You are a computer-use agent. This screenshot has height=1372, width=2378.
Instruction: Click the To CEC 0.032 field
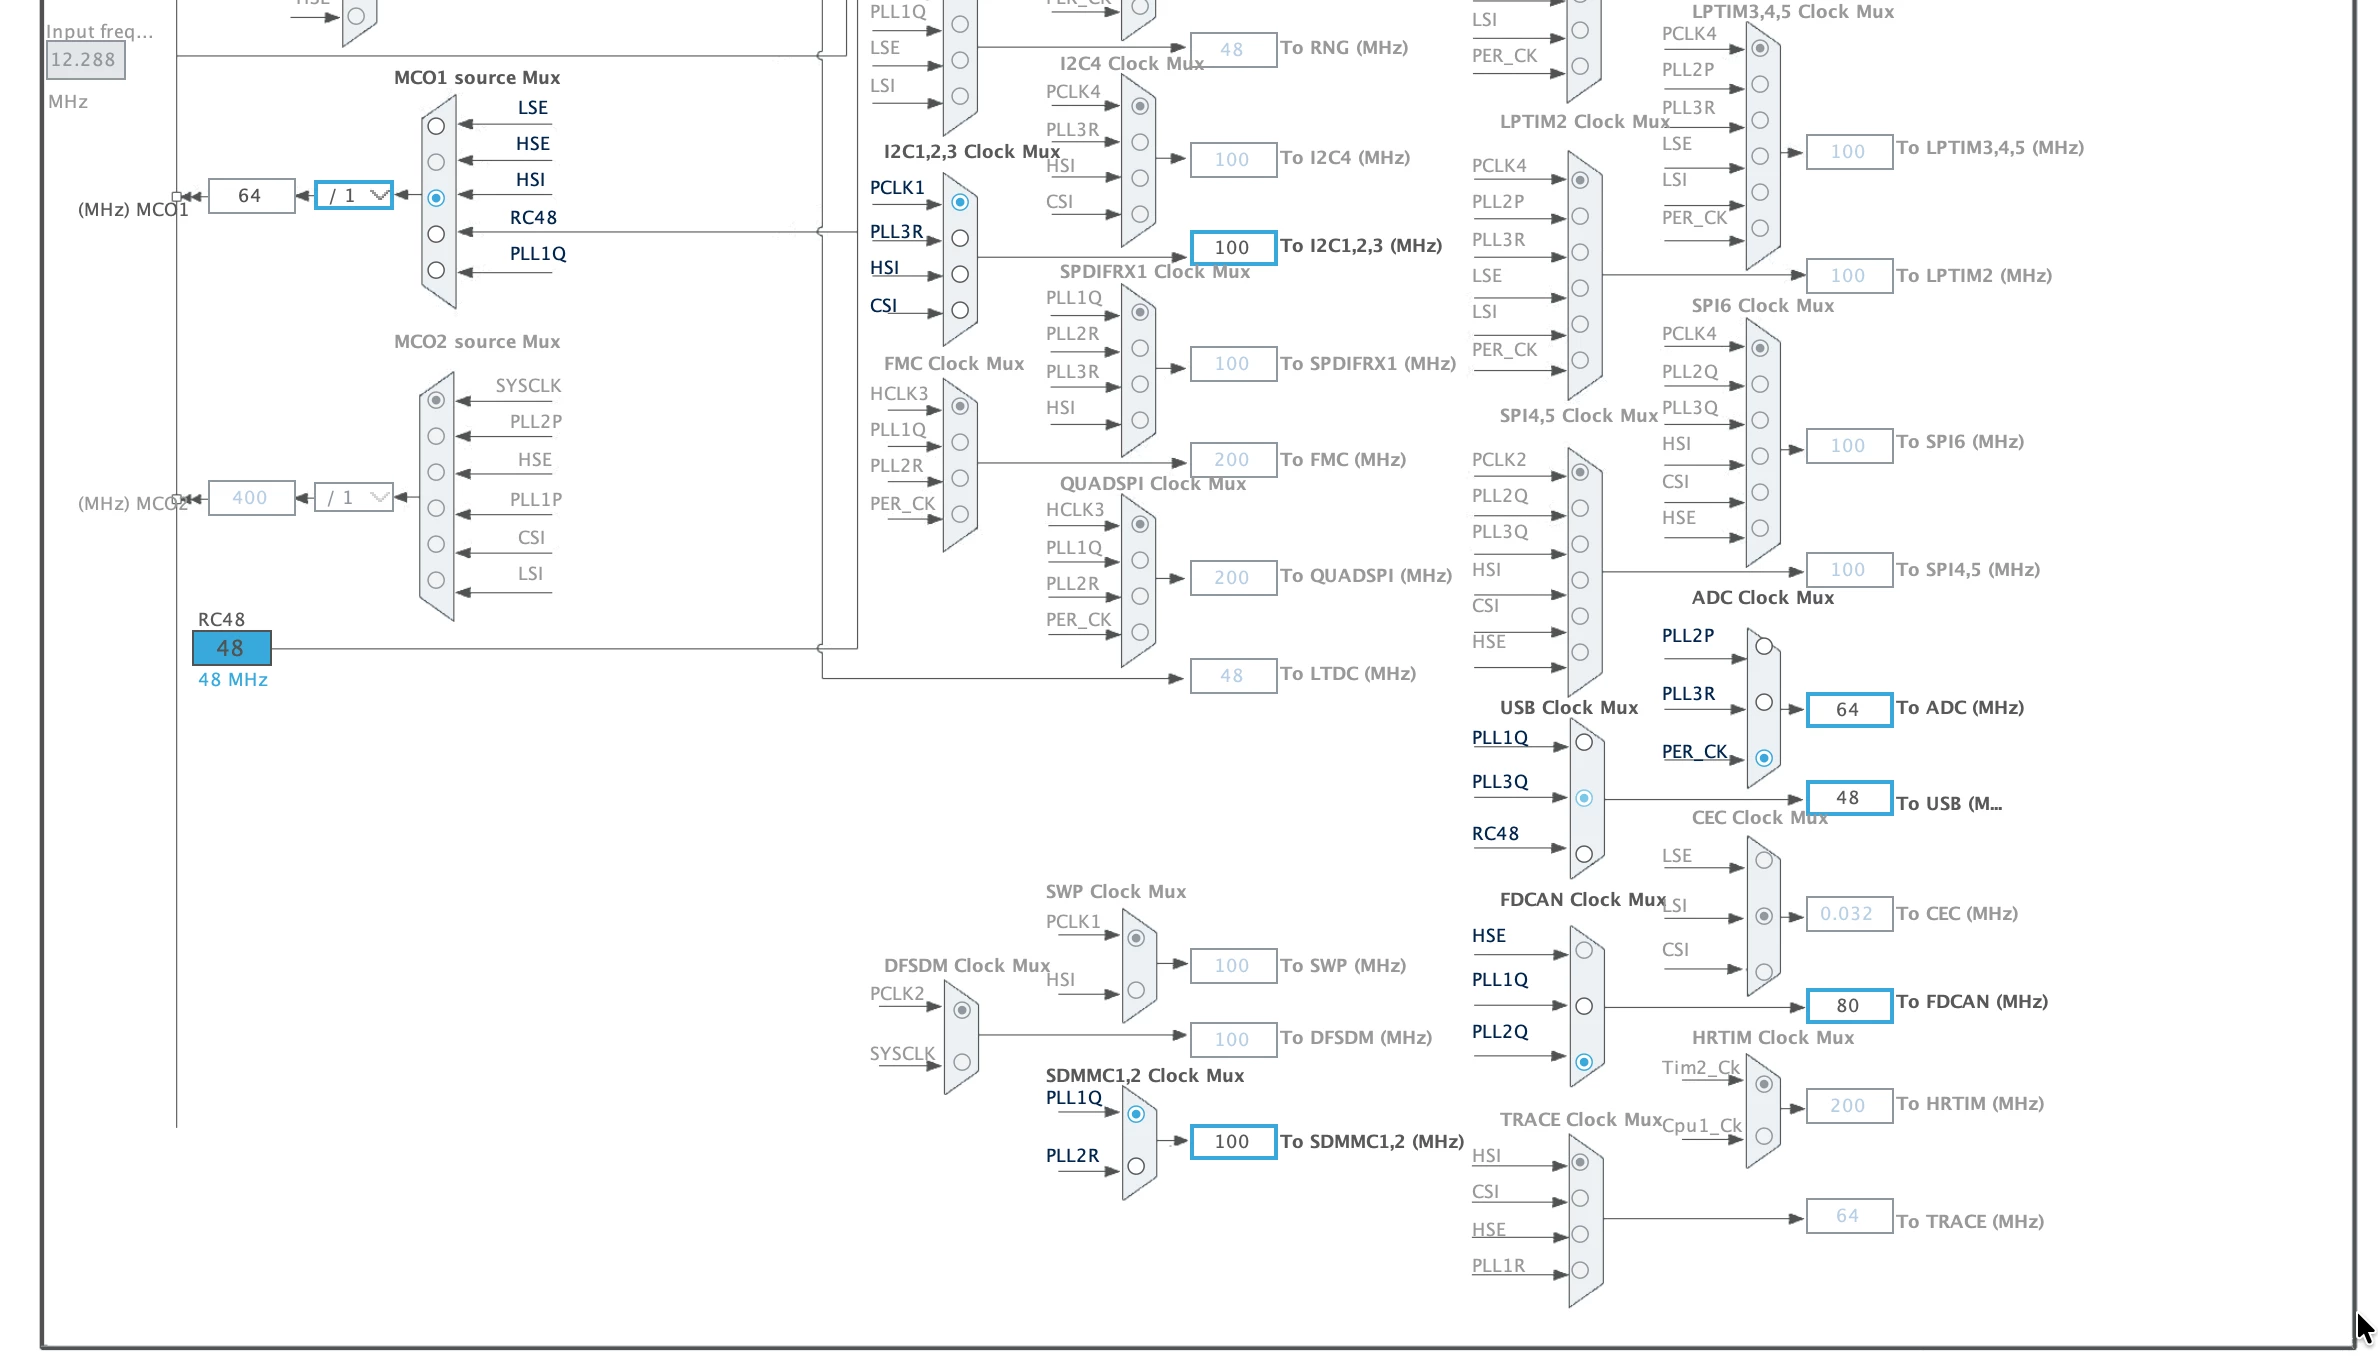tap(1849, 913)
